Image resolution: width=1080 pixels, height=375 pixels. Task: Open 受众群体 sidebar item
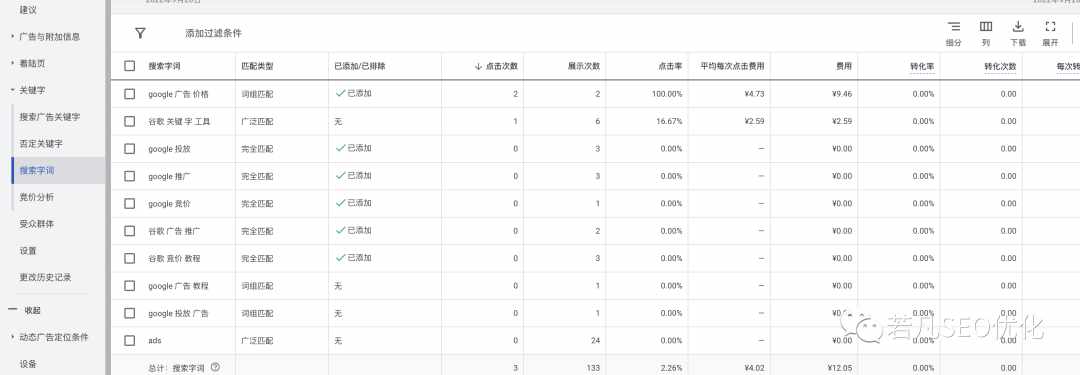tap(37, 224)
